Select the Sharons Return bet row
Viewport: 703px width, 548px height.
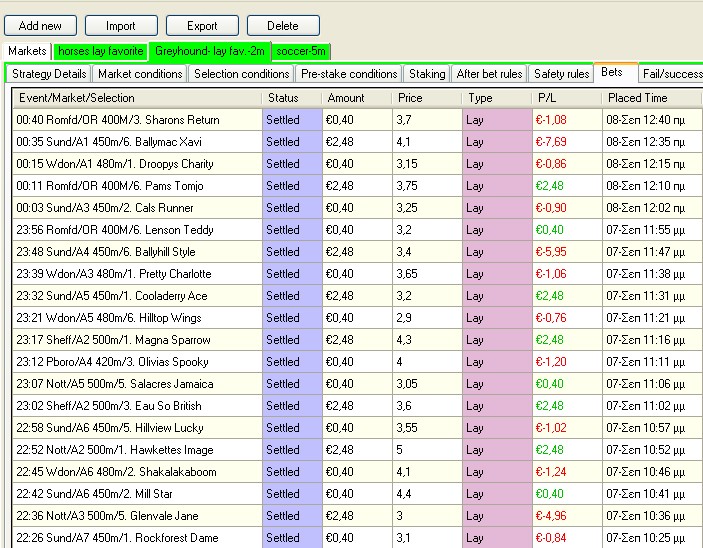357,120
